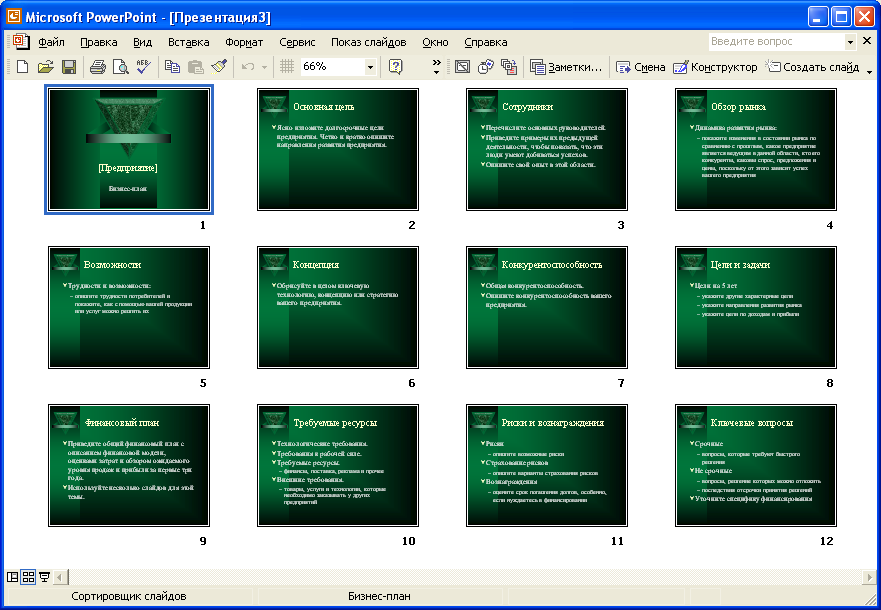Image resolution: width=881 pixels, height=610 pixels.
Task: Open the Заметки speaker notes button
Action: 566,67
